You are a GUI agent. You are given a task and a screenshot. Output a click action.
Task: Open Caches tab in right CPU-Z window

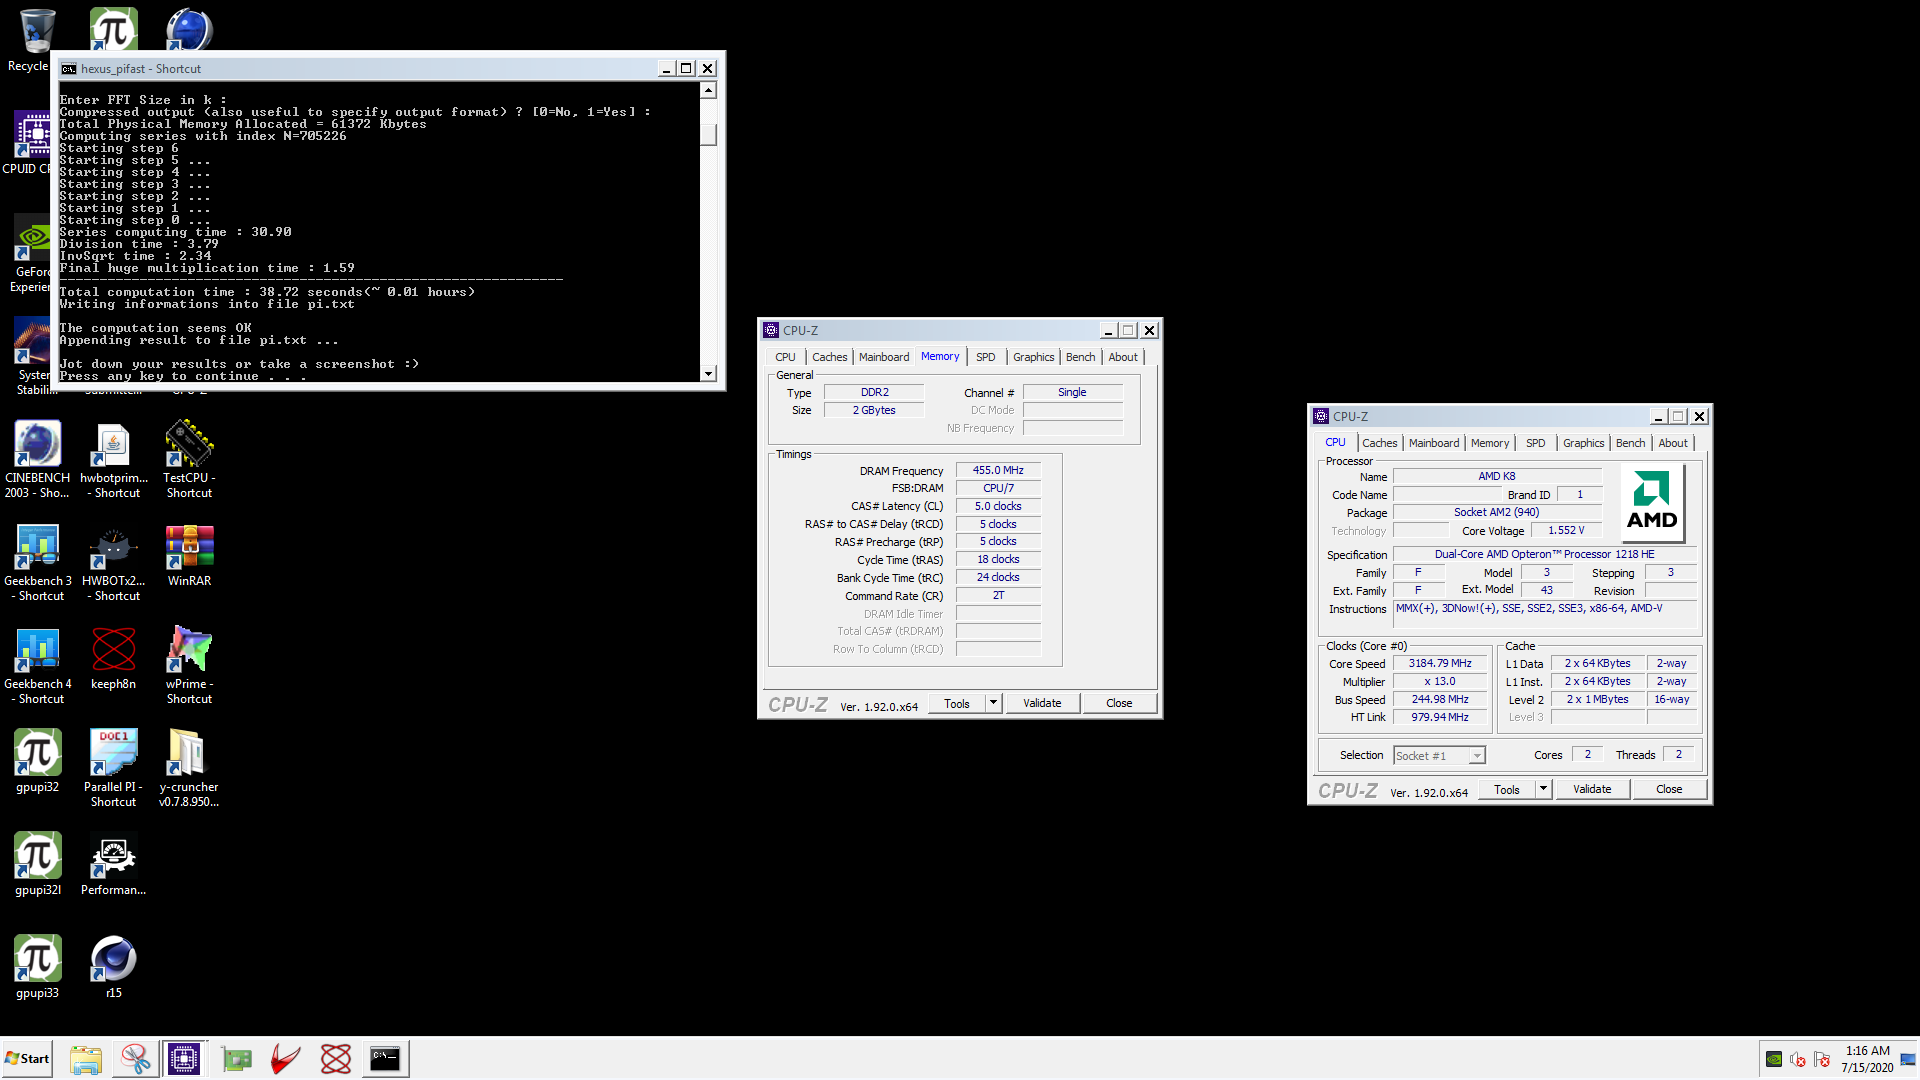coord(1379,443)
